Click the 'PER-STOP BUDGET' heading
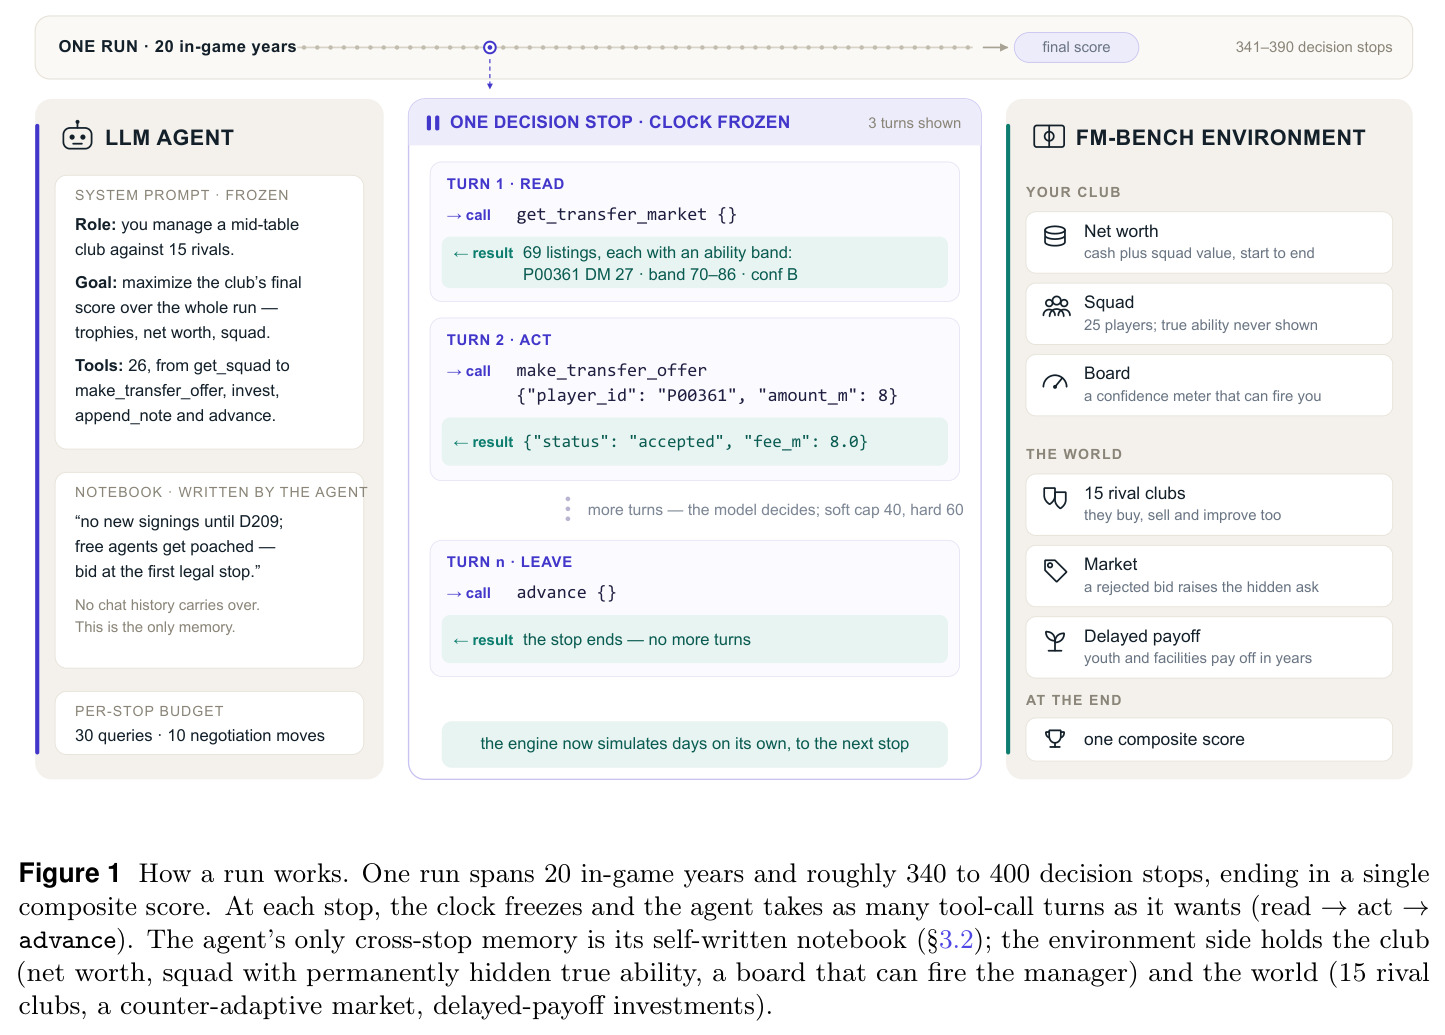The image size is (1445, 1035). (x=149, y=711)
